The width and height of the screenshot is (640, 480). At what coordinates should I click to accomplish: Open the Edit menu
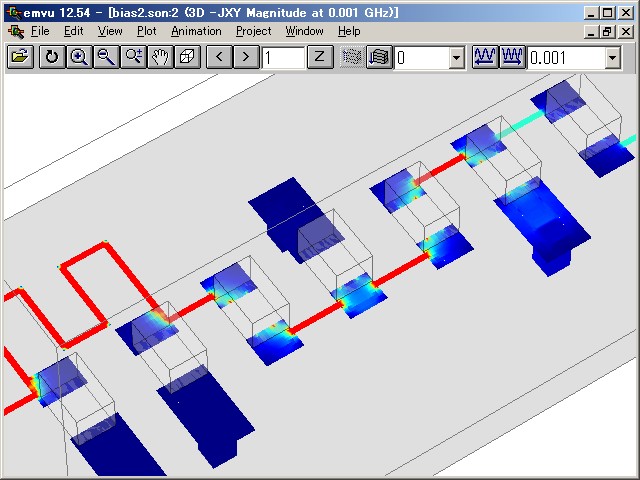pyautogui.click(x=73, y=31)
